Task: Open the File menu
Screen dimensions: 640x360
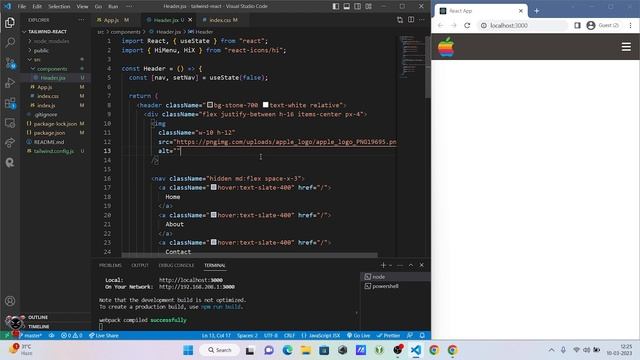Action: pyautogui.click(x=22, y=7)
